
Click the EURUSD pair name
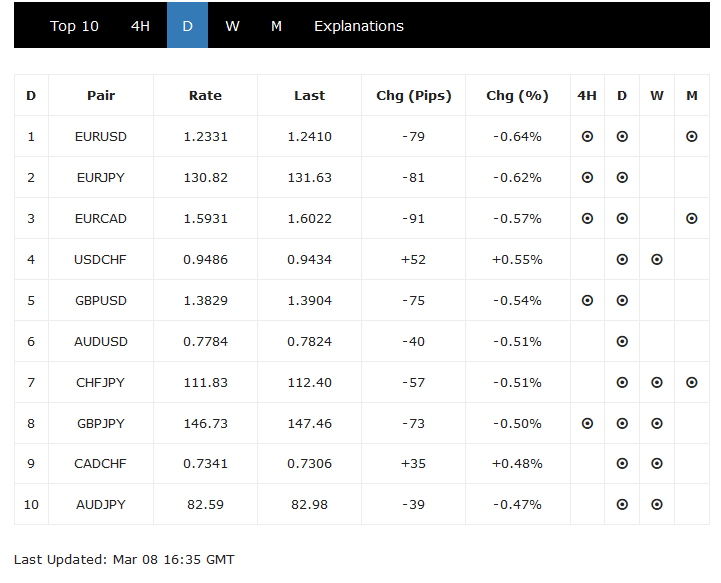101,136
